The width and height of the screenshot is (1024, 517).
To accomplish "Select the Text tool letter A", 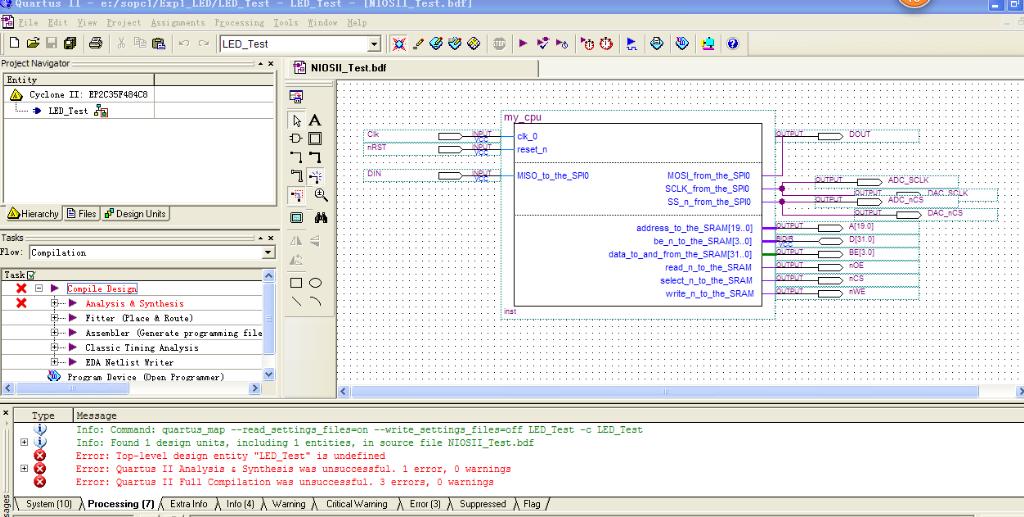I will [x=315, y=121].
